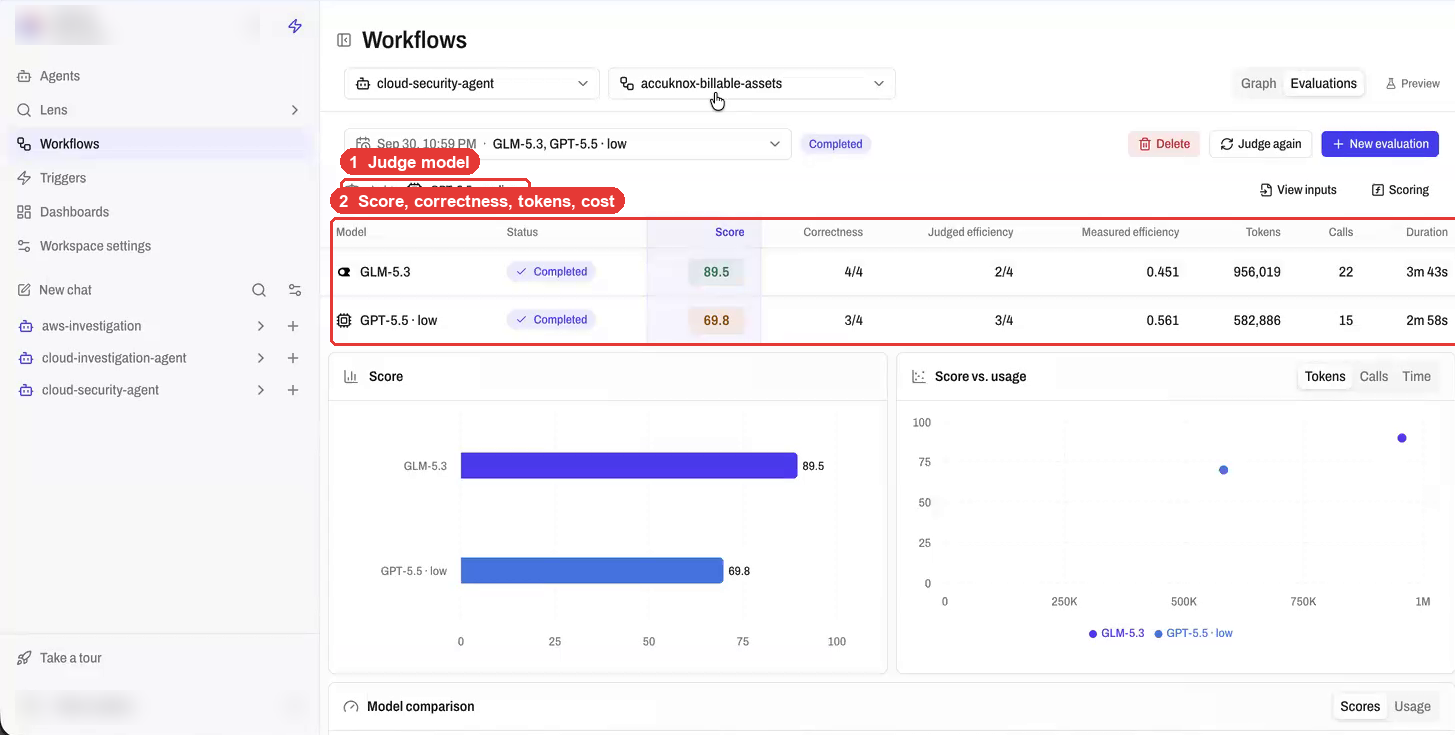Click the chat search magnifier icon
The height and width of the screenshot is (735, 1455).
259,290
